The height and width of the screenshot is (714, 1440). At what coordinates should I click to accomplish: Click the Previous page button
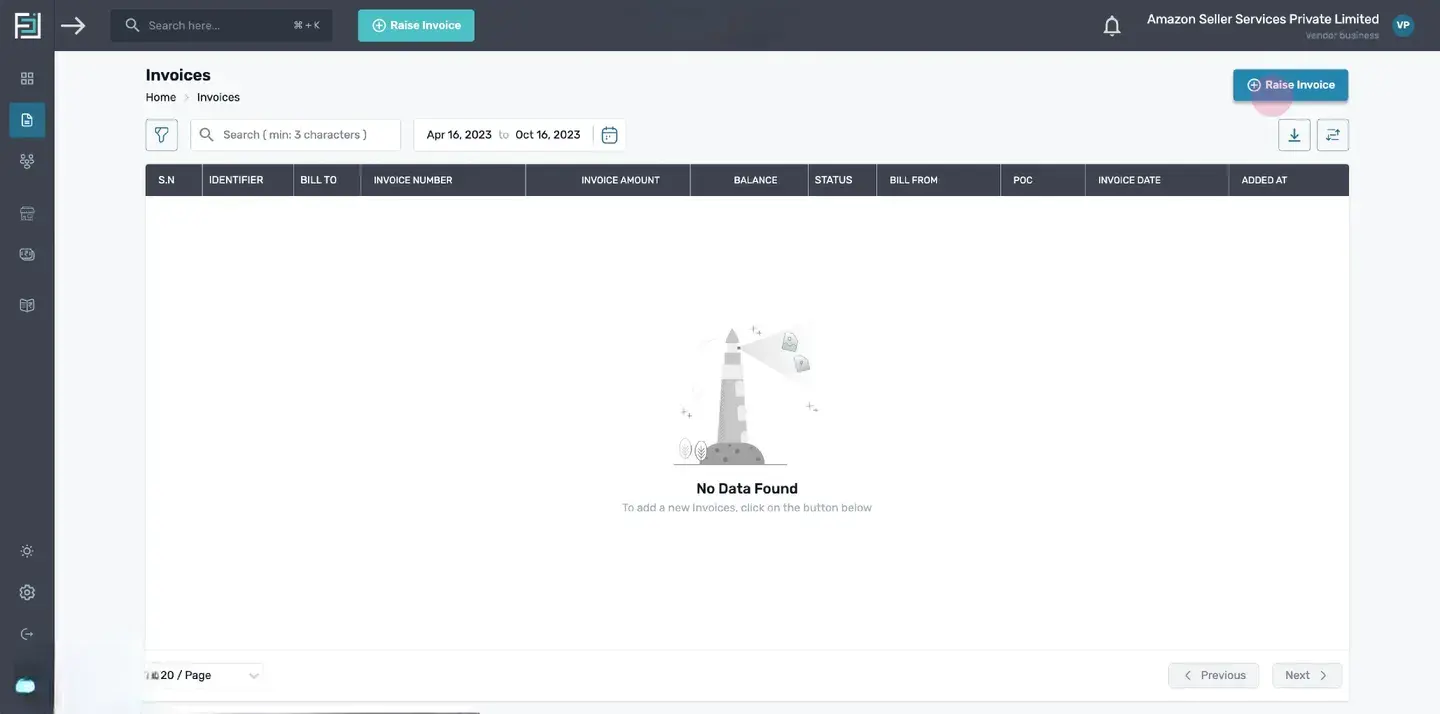1213,675
